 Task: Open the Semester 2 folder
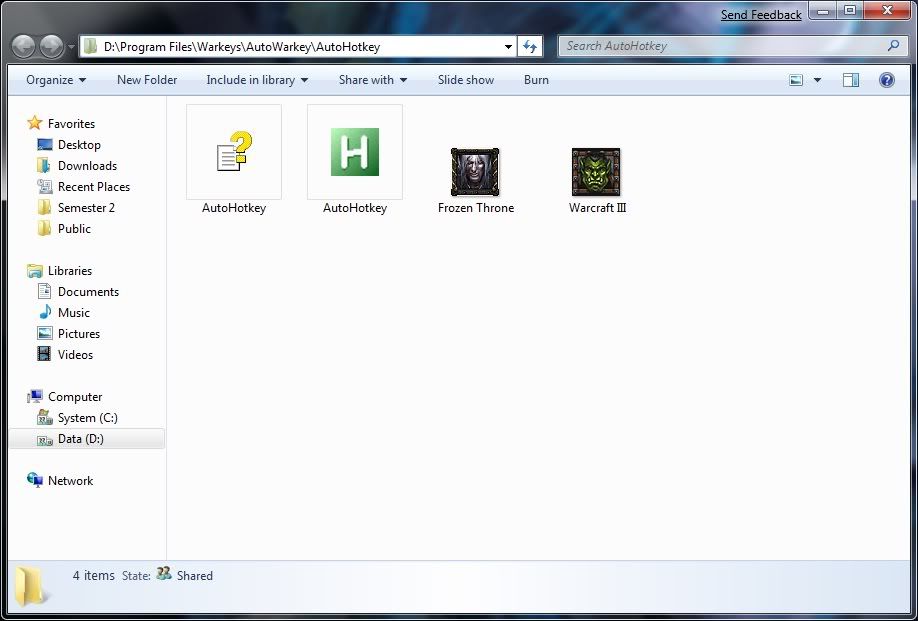pos(86,208)
